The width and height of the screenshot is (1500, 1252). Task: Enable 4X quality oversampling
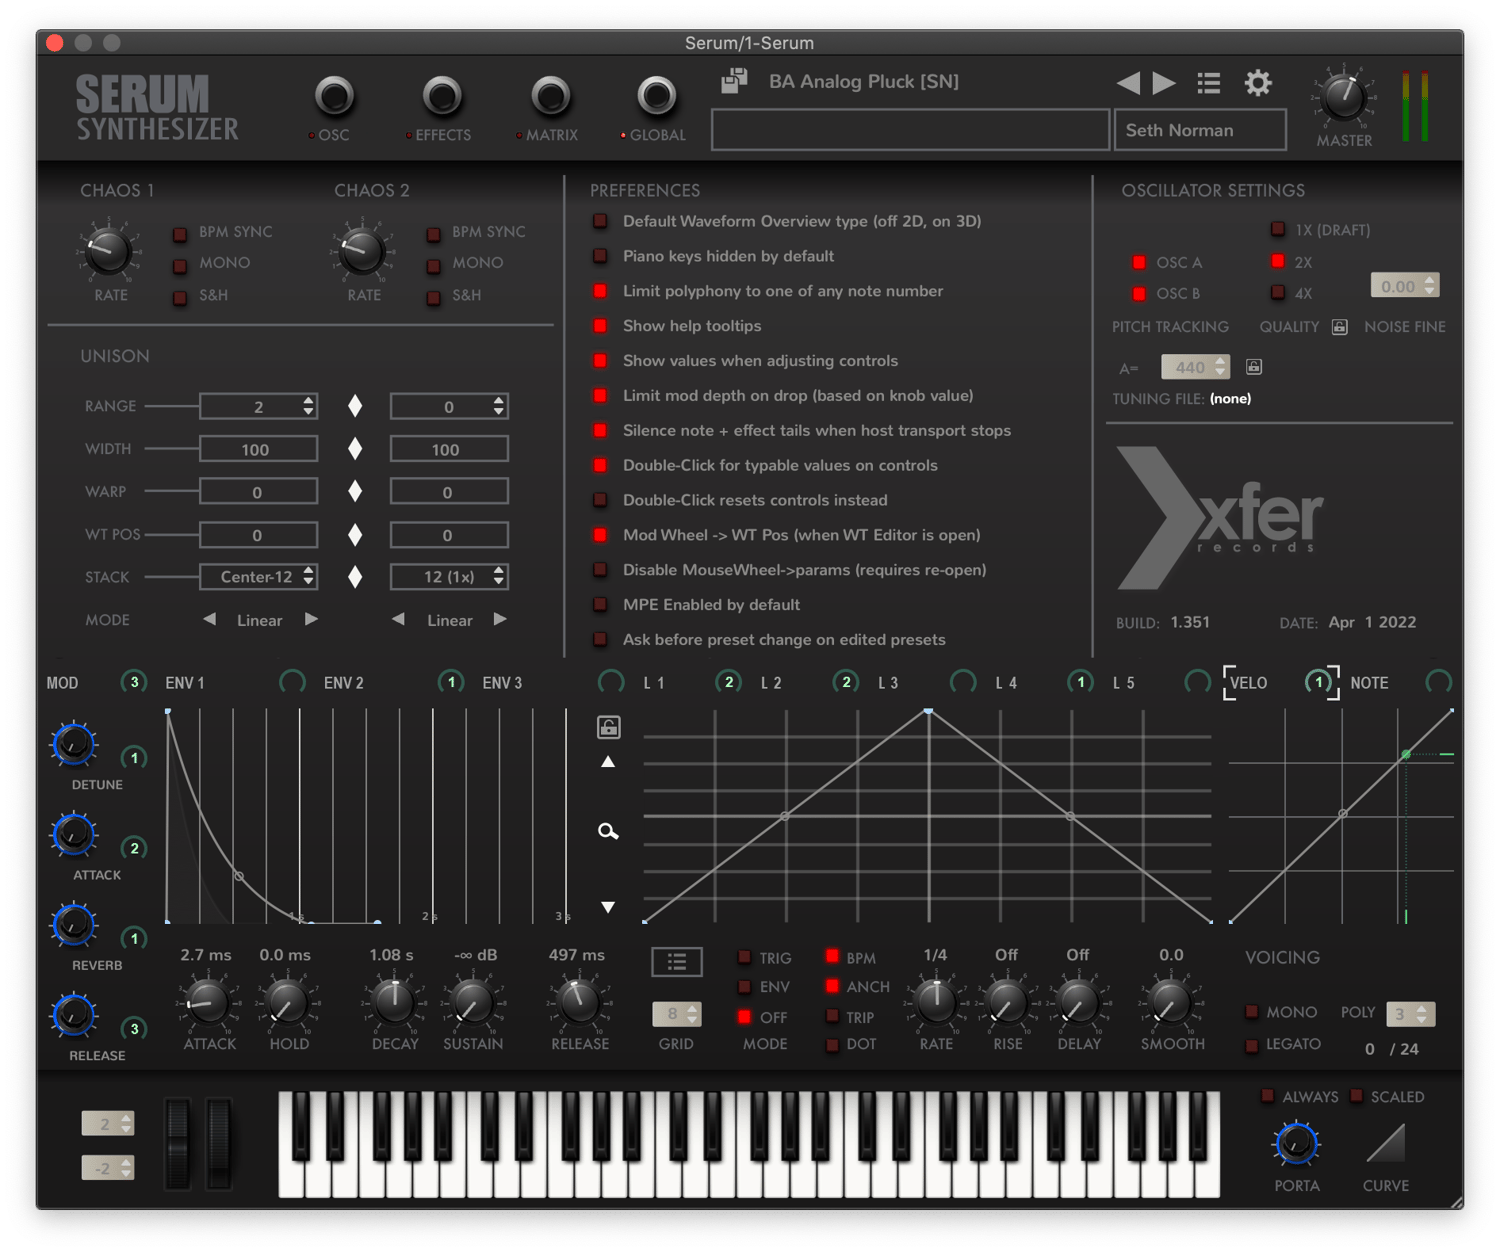[x=1278, y=293]
